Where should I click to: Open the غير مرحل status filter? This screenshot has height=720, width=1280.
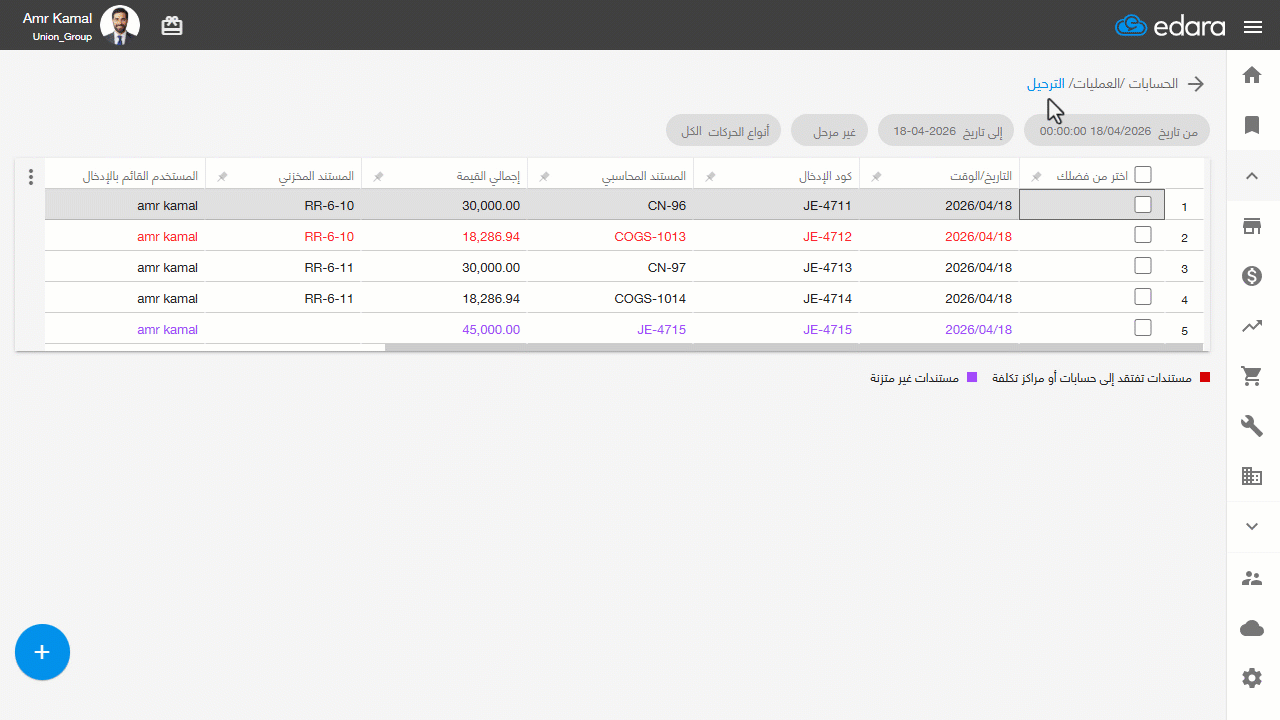pos(830,131)
